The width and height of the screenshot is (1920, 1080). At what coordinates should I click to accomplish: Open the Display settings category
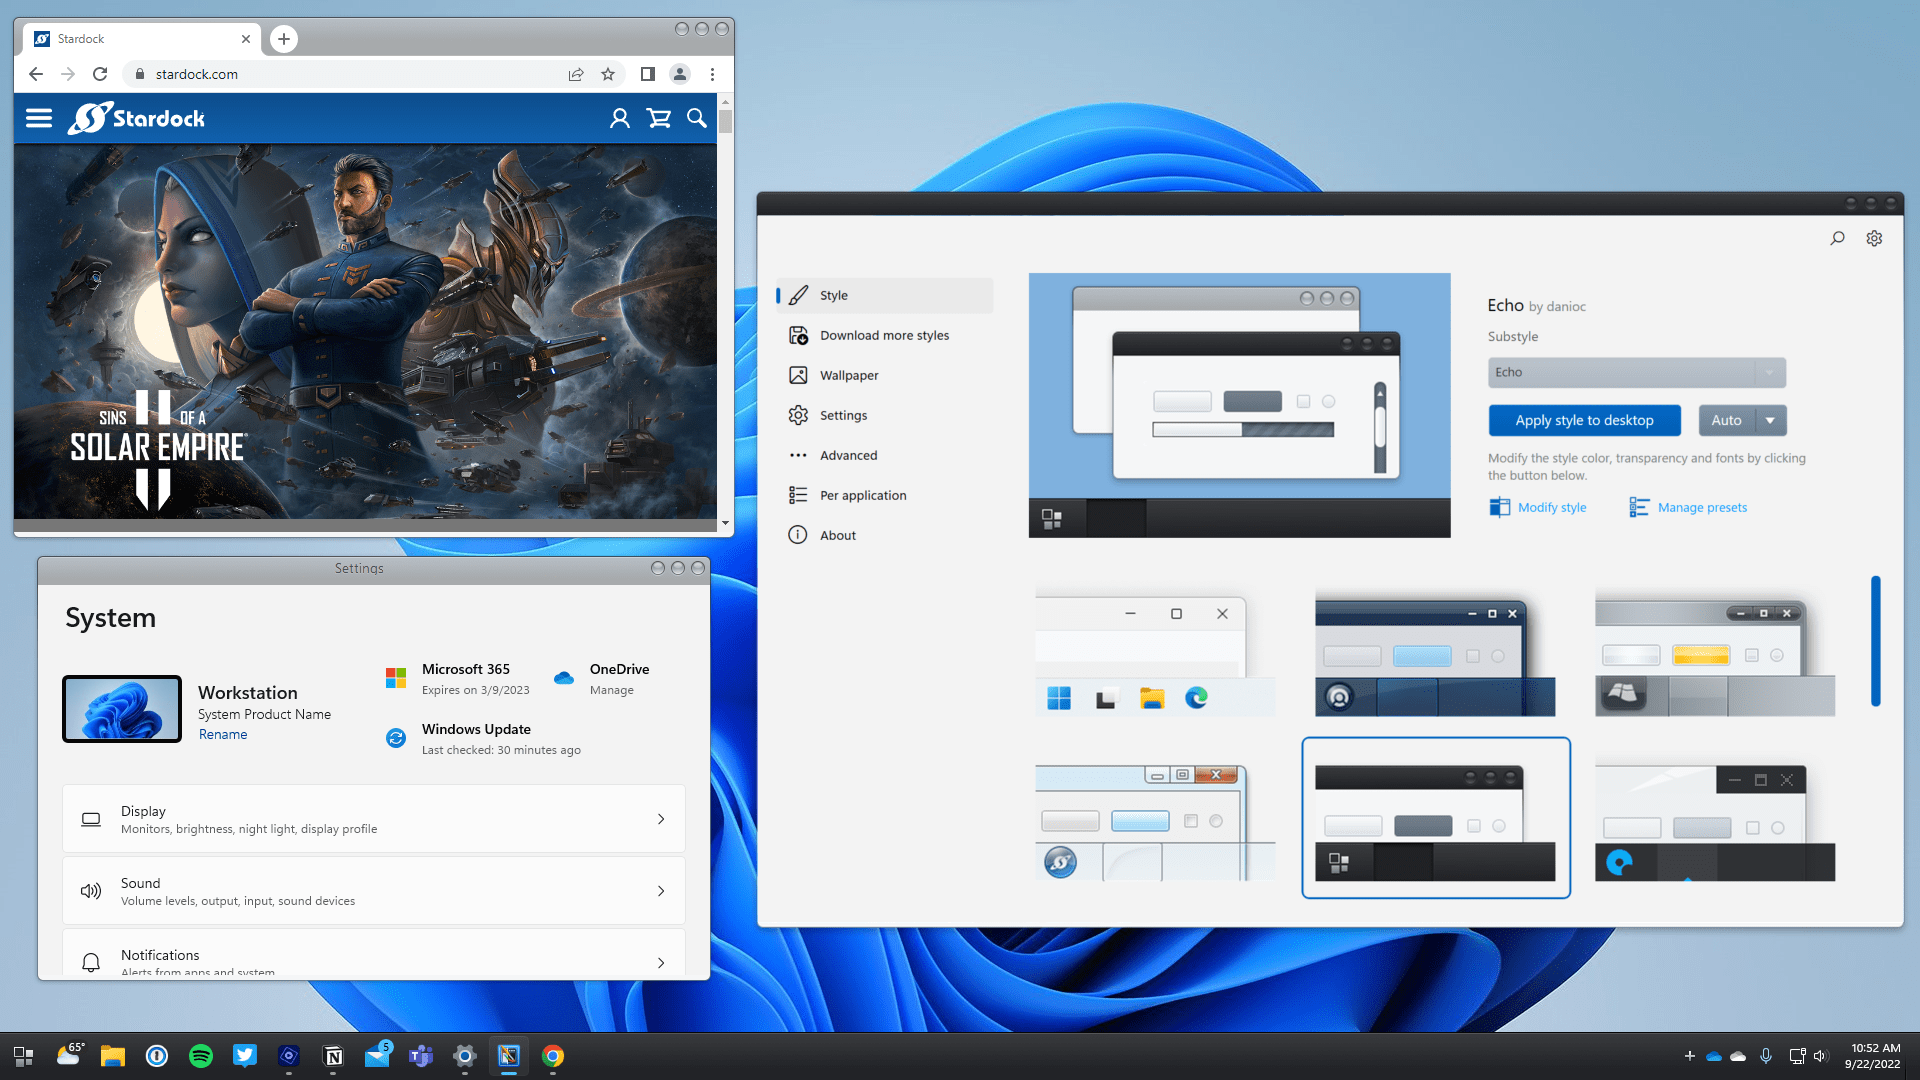373,818
